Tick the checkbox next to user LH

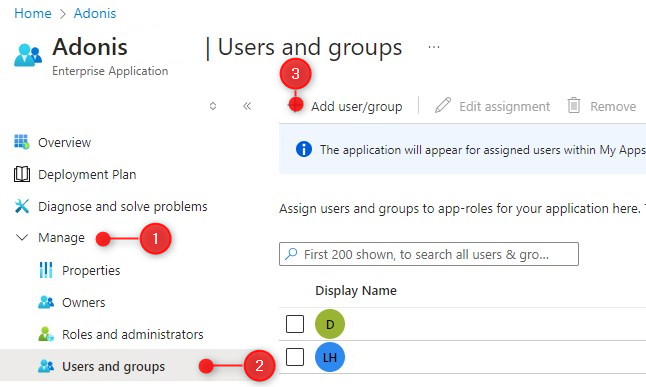click(295, 357)
